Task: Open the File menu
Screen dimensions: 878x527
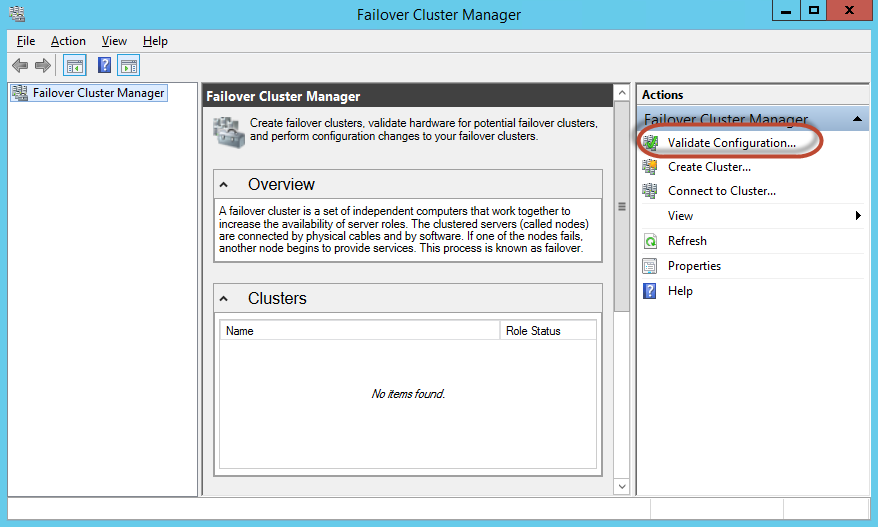Action: click(x=26, y=41)
